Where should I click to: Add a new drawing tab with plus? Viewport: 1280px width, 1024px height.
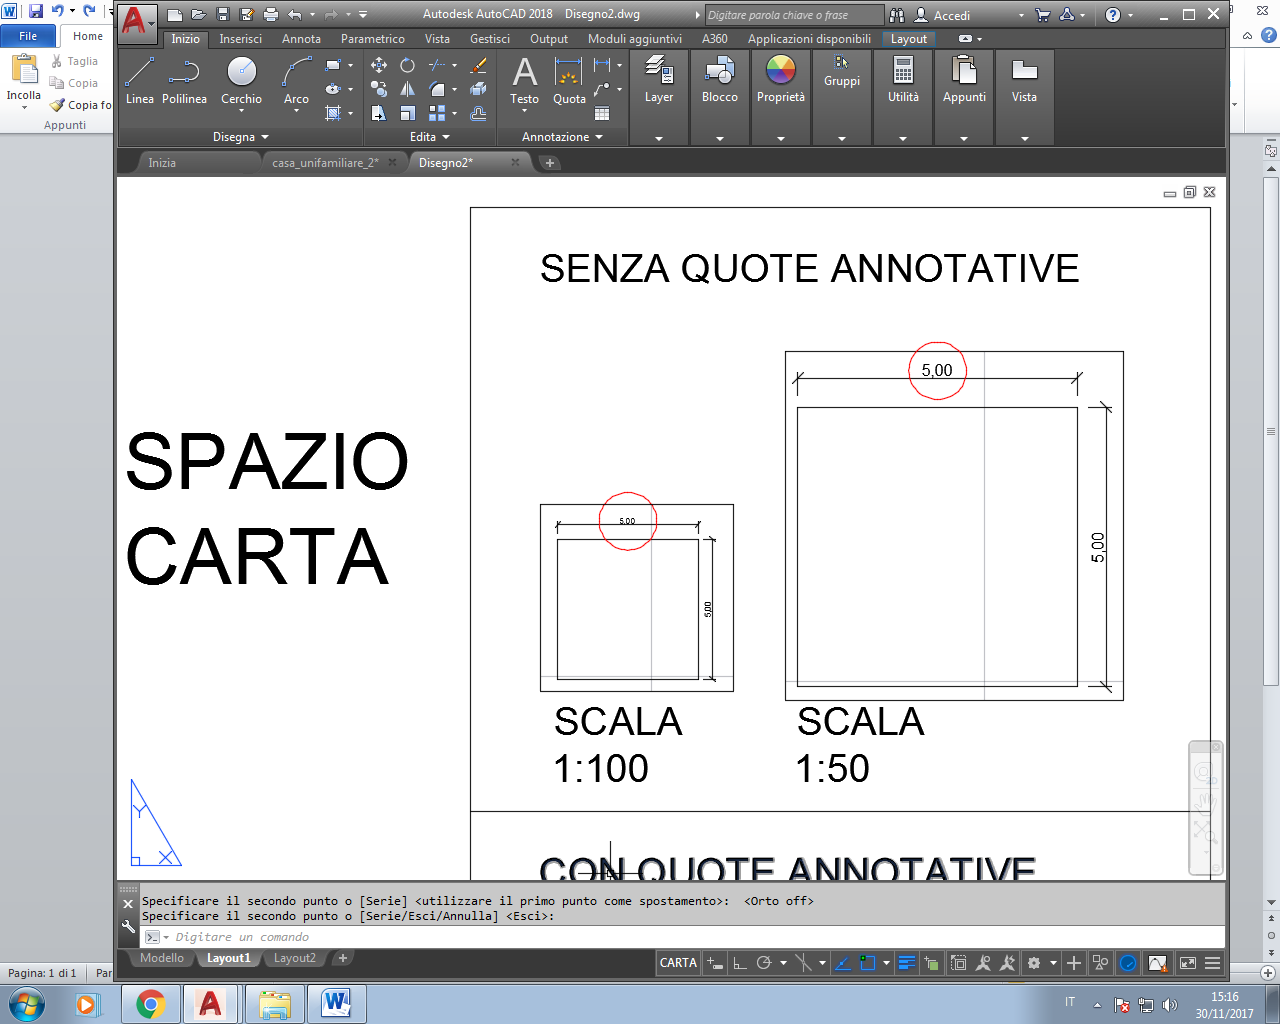550,163
